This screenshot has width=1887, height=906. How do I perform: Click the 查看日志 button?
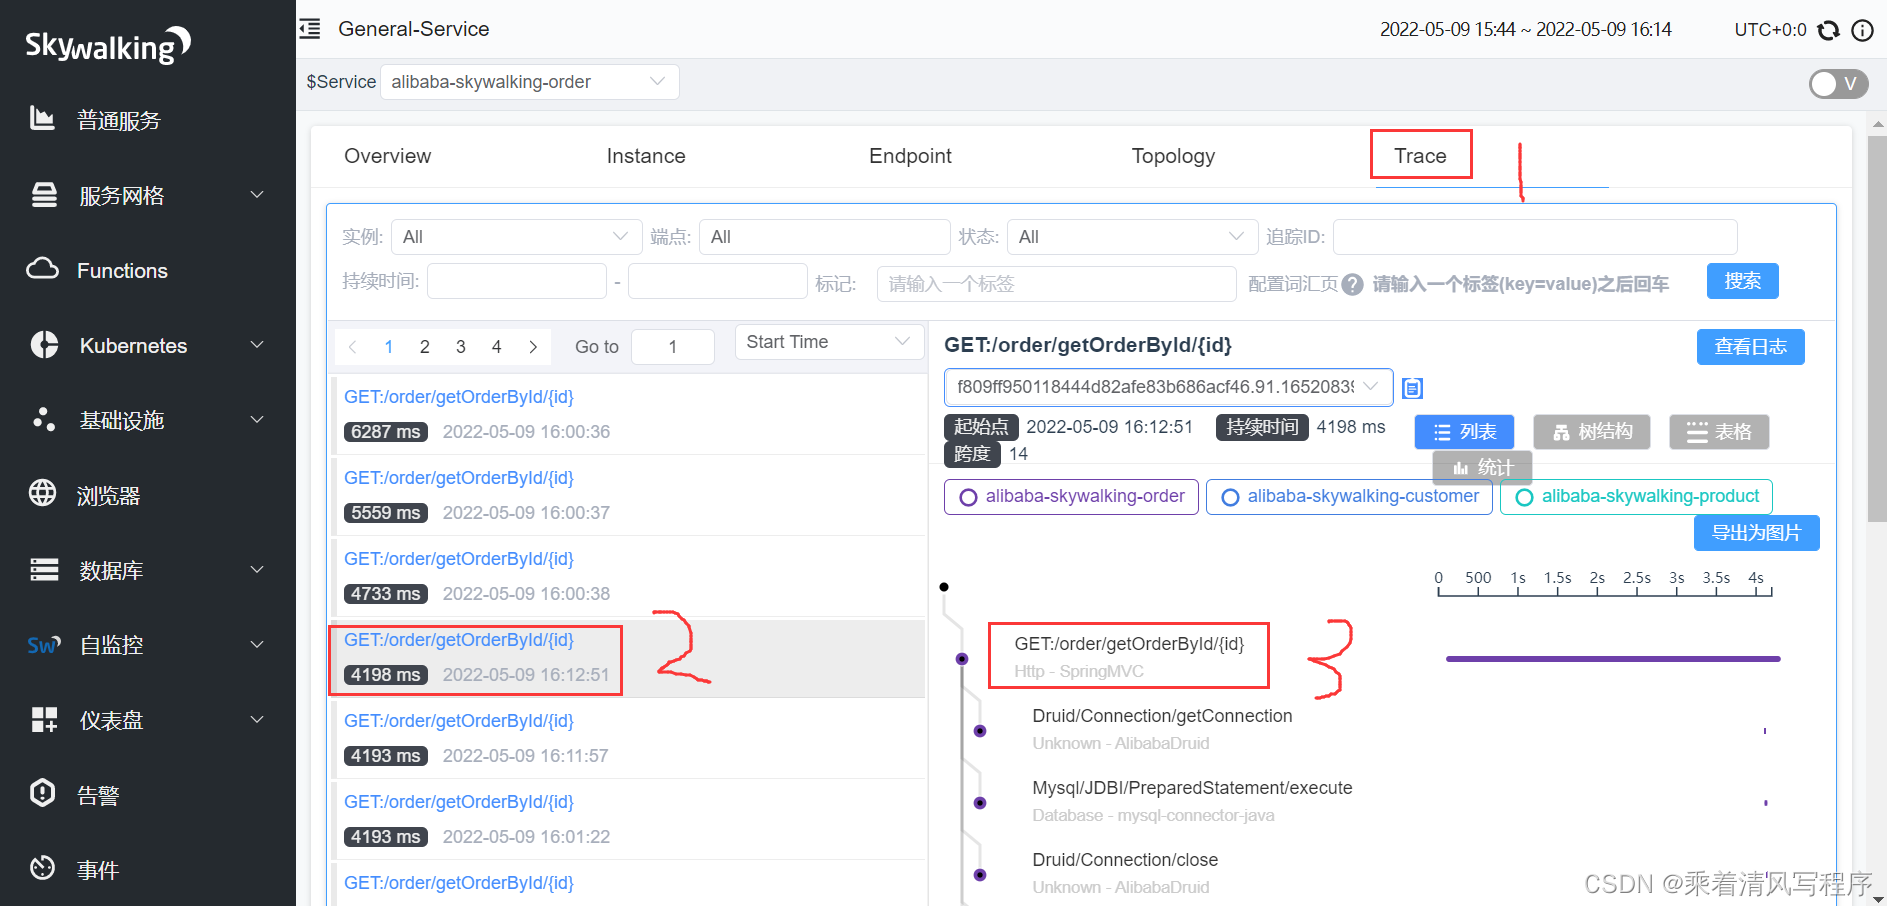(x=1750, y=347)
